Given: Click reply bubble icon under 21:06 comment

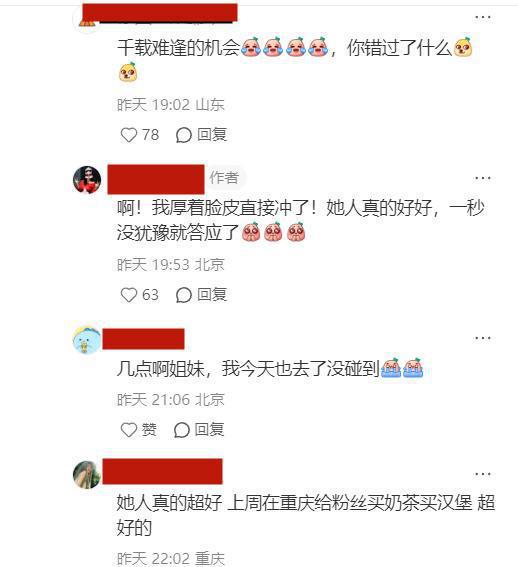Looking at the screenshot, I should tap(182, 430).
